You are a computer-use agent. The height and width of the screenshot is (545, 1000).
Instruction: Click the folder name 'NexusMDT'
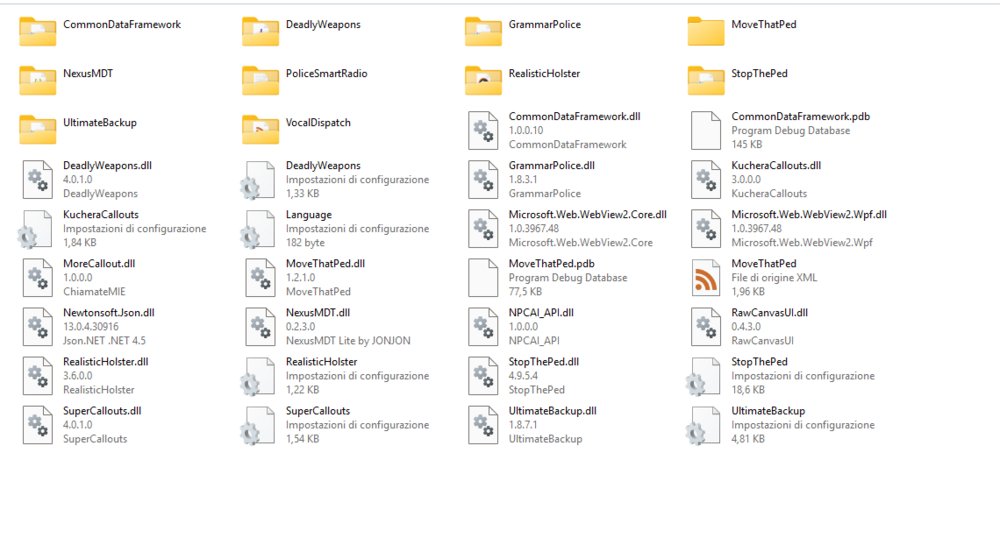pyautogui.click(x=88, y=73)
